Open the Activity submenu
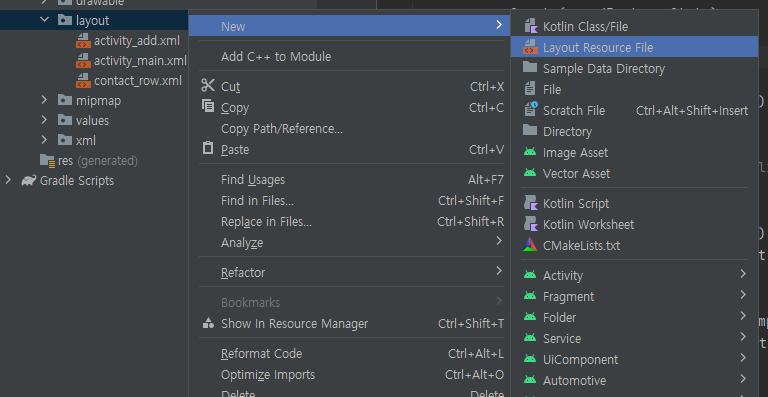Viewport: 768px width, 397px height. tap(634, 275)
